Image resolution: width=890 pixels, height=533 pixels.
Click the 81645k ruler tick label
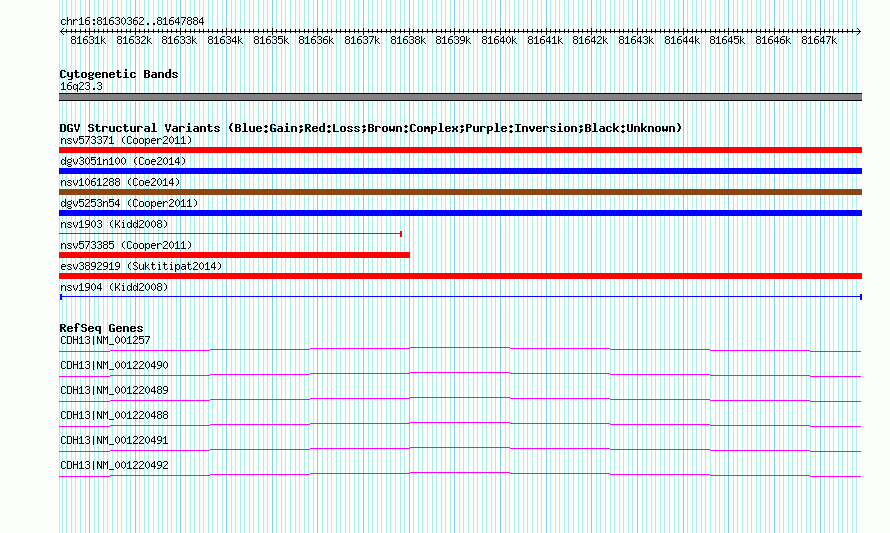click(728, 40)
